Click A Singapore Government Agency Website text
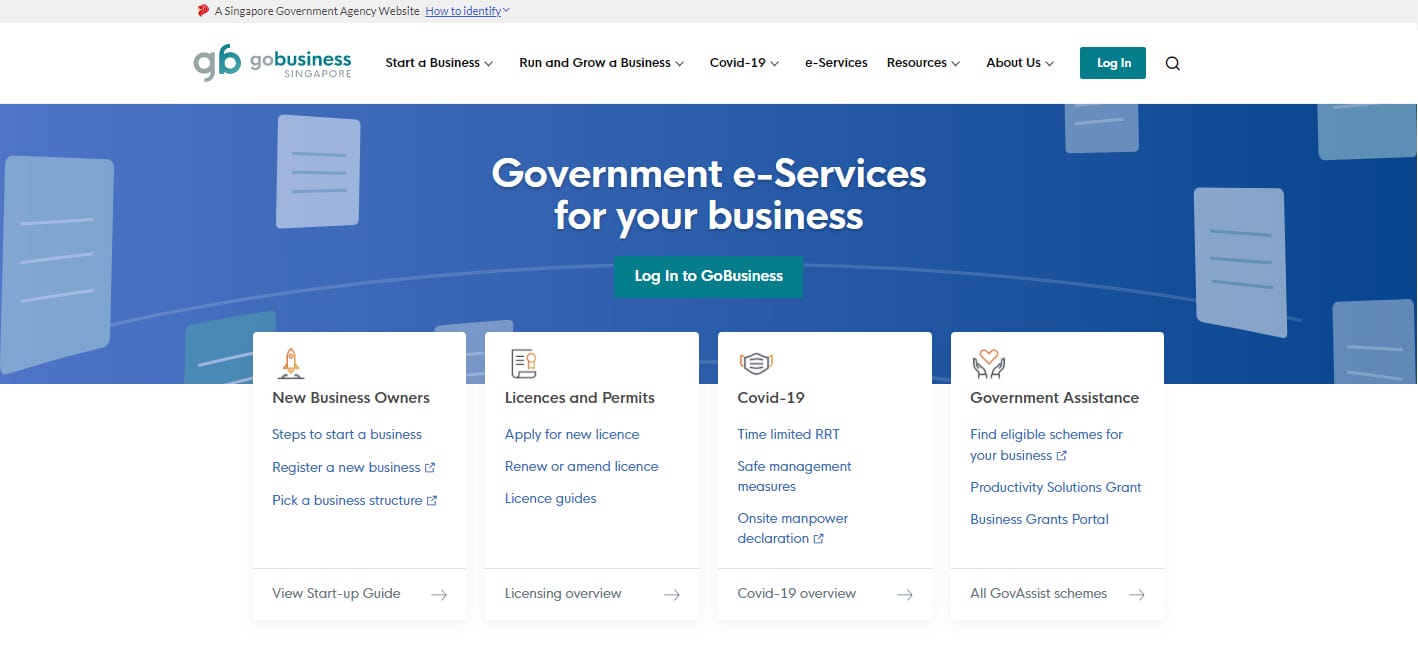The image size is (1418, 661). (316, 10)
